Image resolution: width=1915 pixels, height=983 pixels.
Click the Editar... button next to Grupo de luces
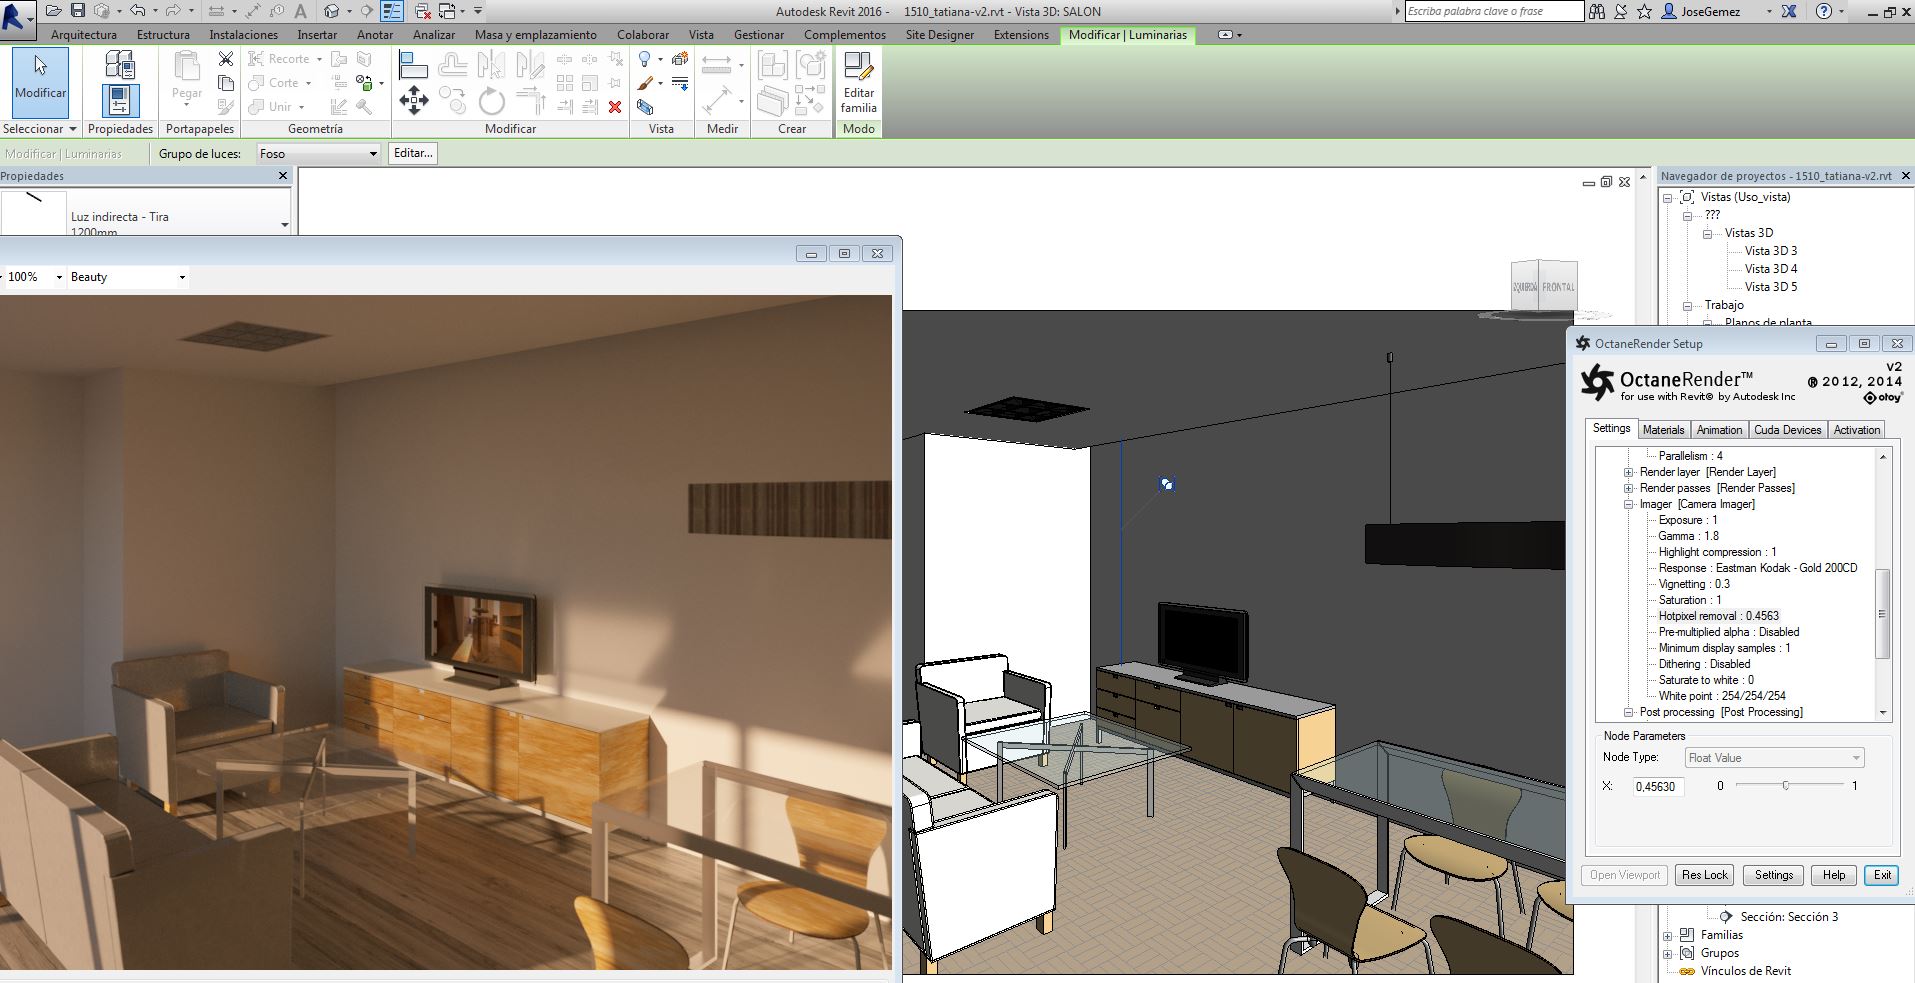[x=412, y=153]
